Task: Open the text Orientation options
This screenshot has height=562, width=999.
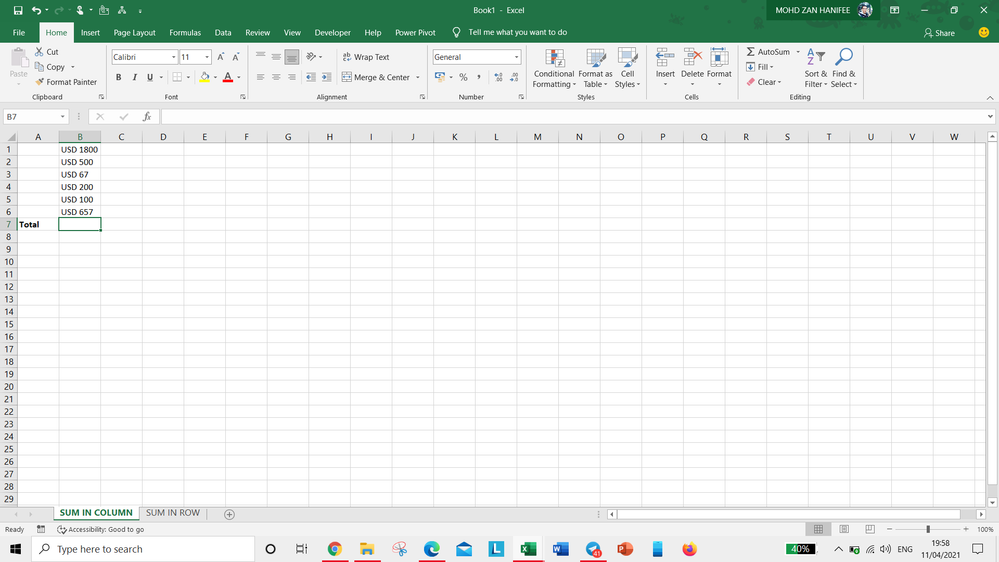Action: tap(313, 57)
